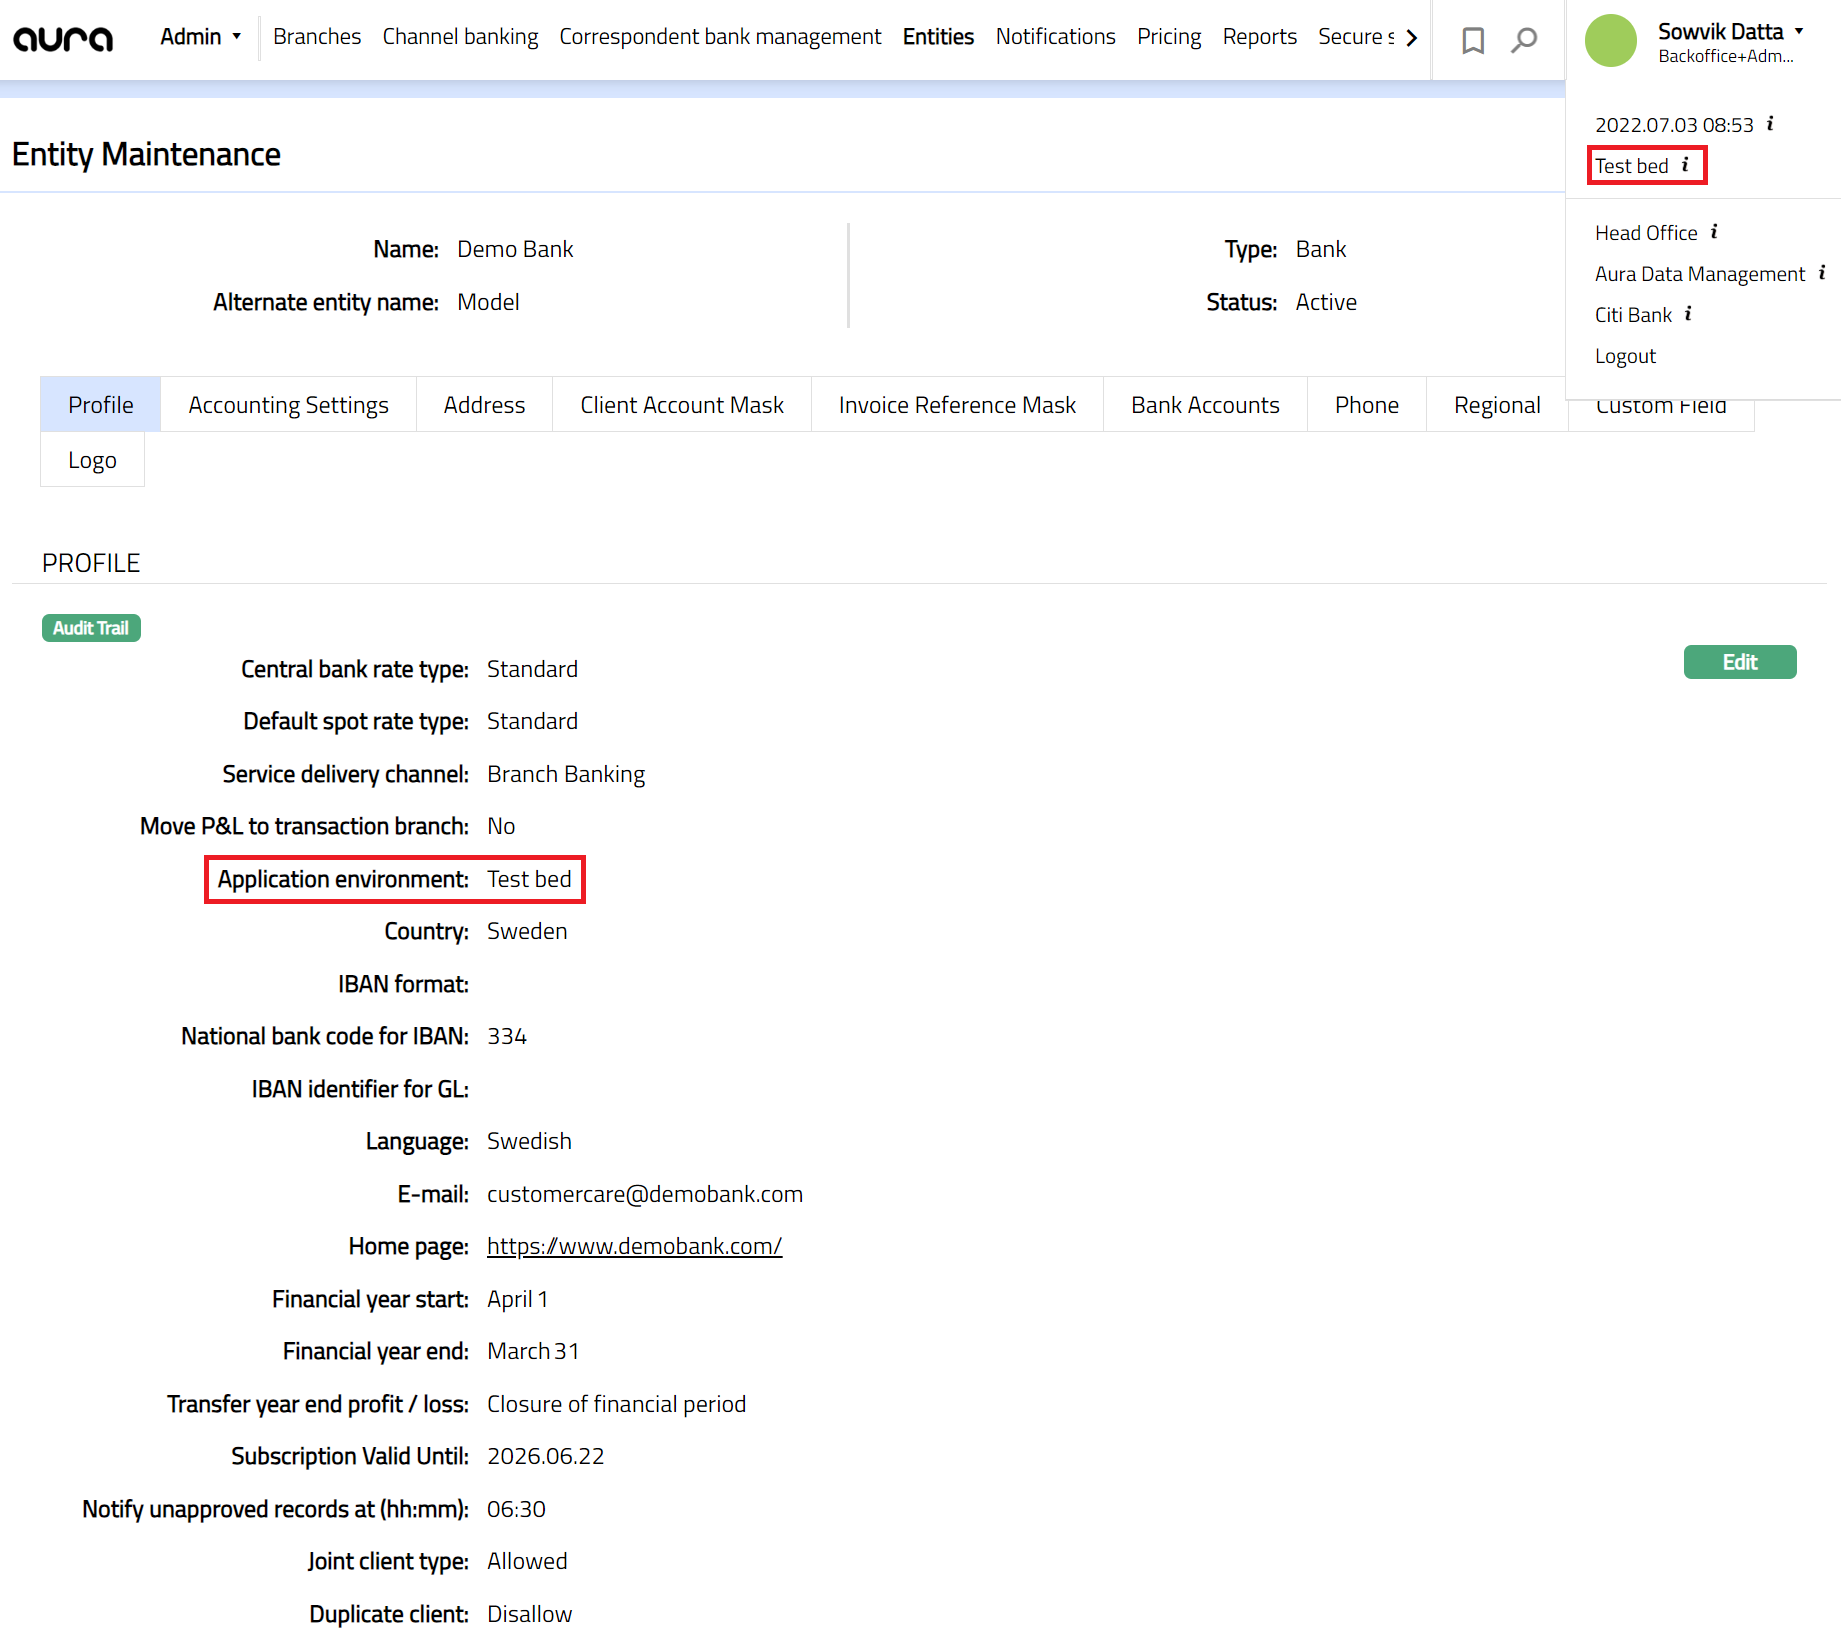The height and width of the screenshot is (1639, 1841).
Task: Switch to Accounting Settings tab
Action: (x=288, y=405)
